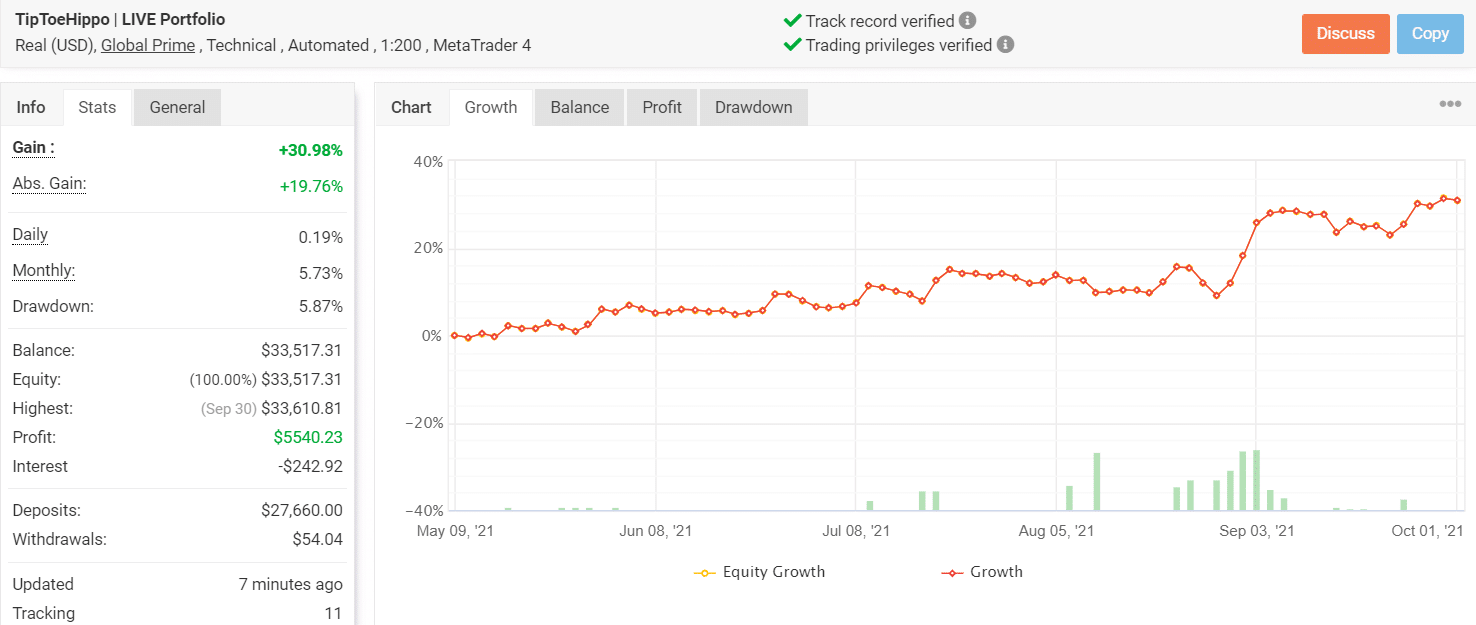Screen dimensions: 1476x625
Task: Click the Trading privileges verified checkmark
Action: (x=792, y=45)
